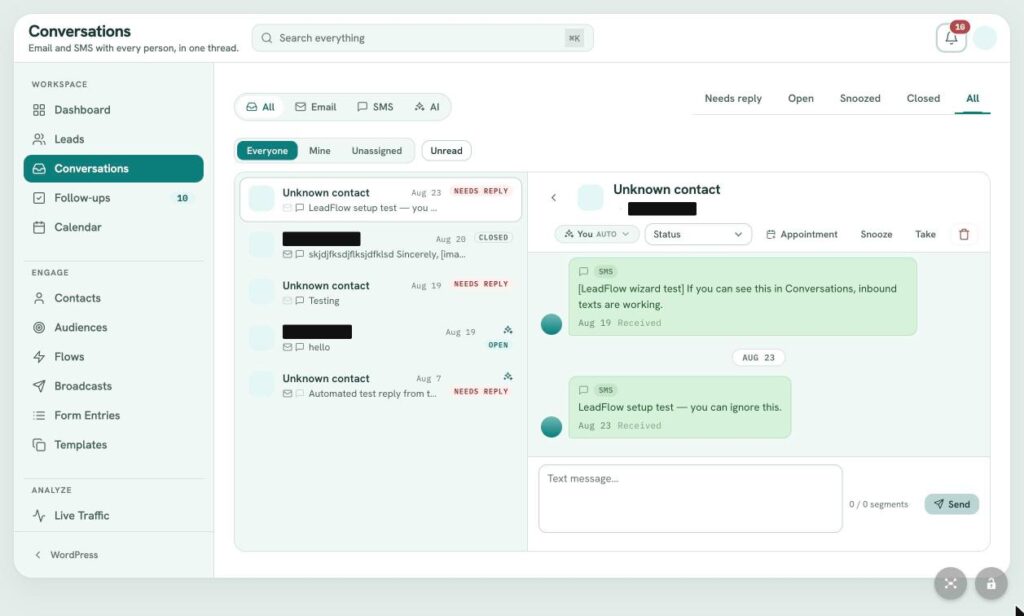Open the notifications bell icon
The width and height of the screenshot is (1024, 616).
pyautogui.click(x=951, y=38)
